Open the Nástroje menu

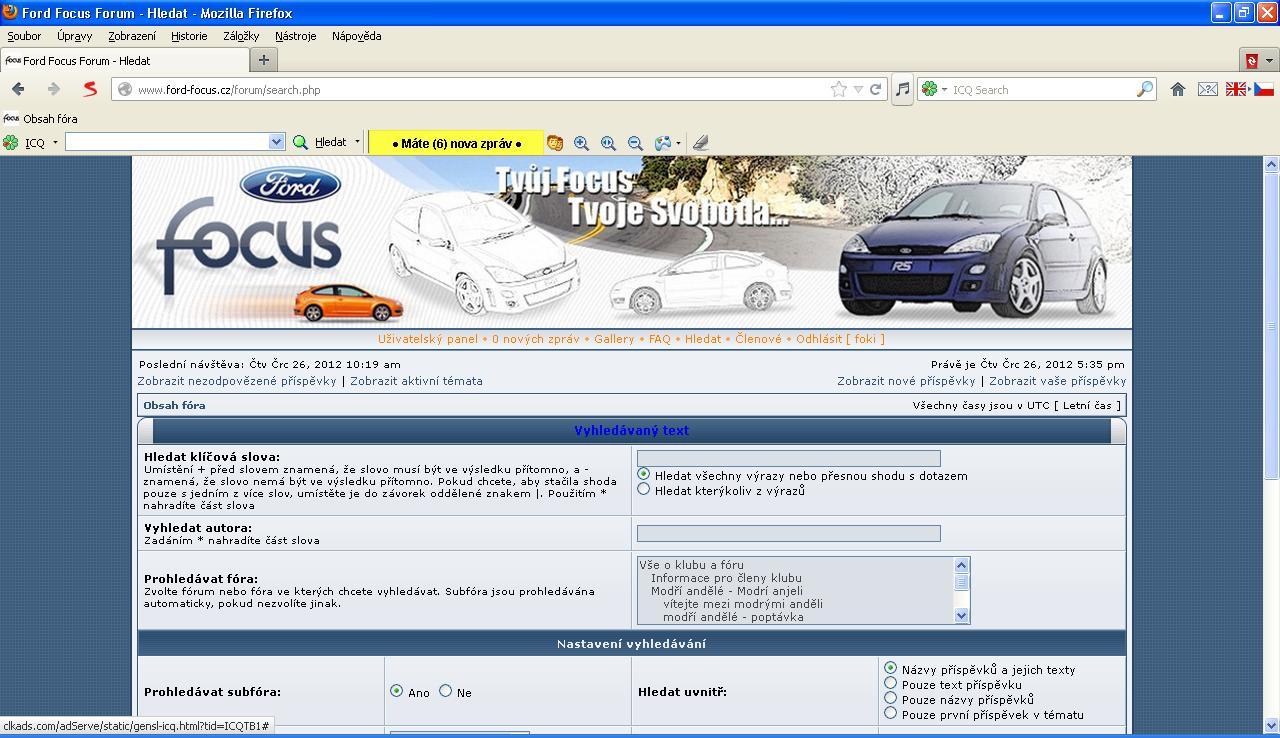[295, 36]
